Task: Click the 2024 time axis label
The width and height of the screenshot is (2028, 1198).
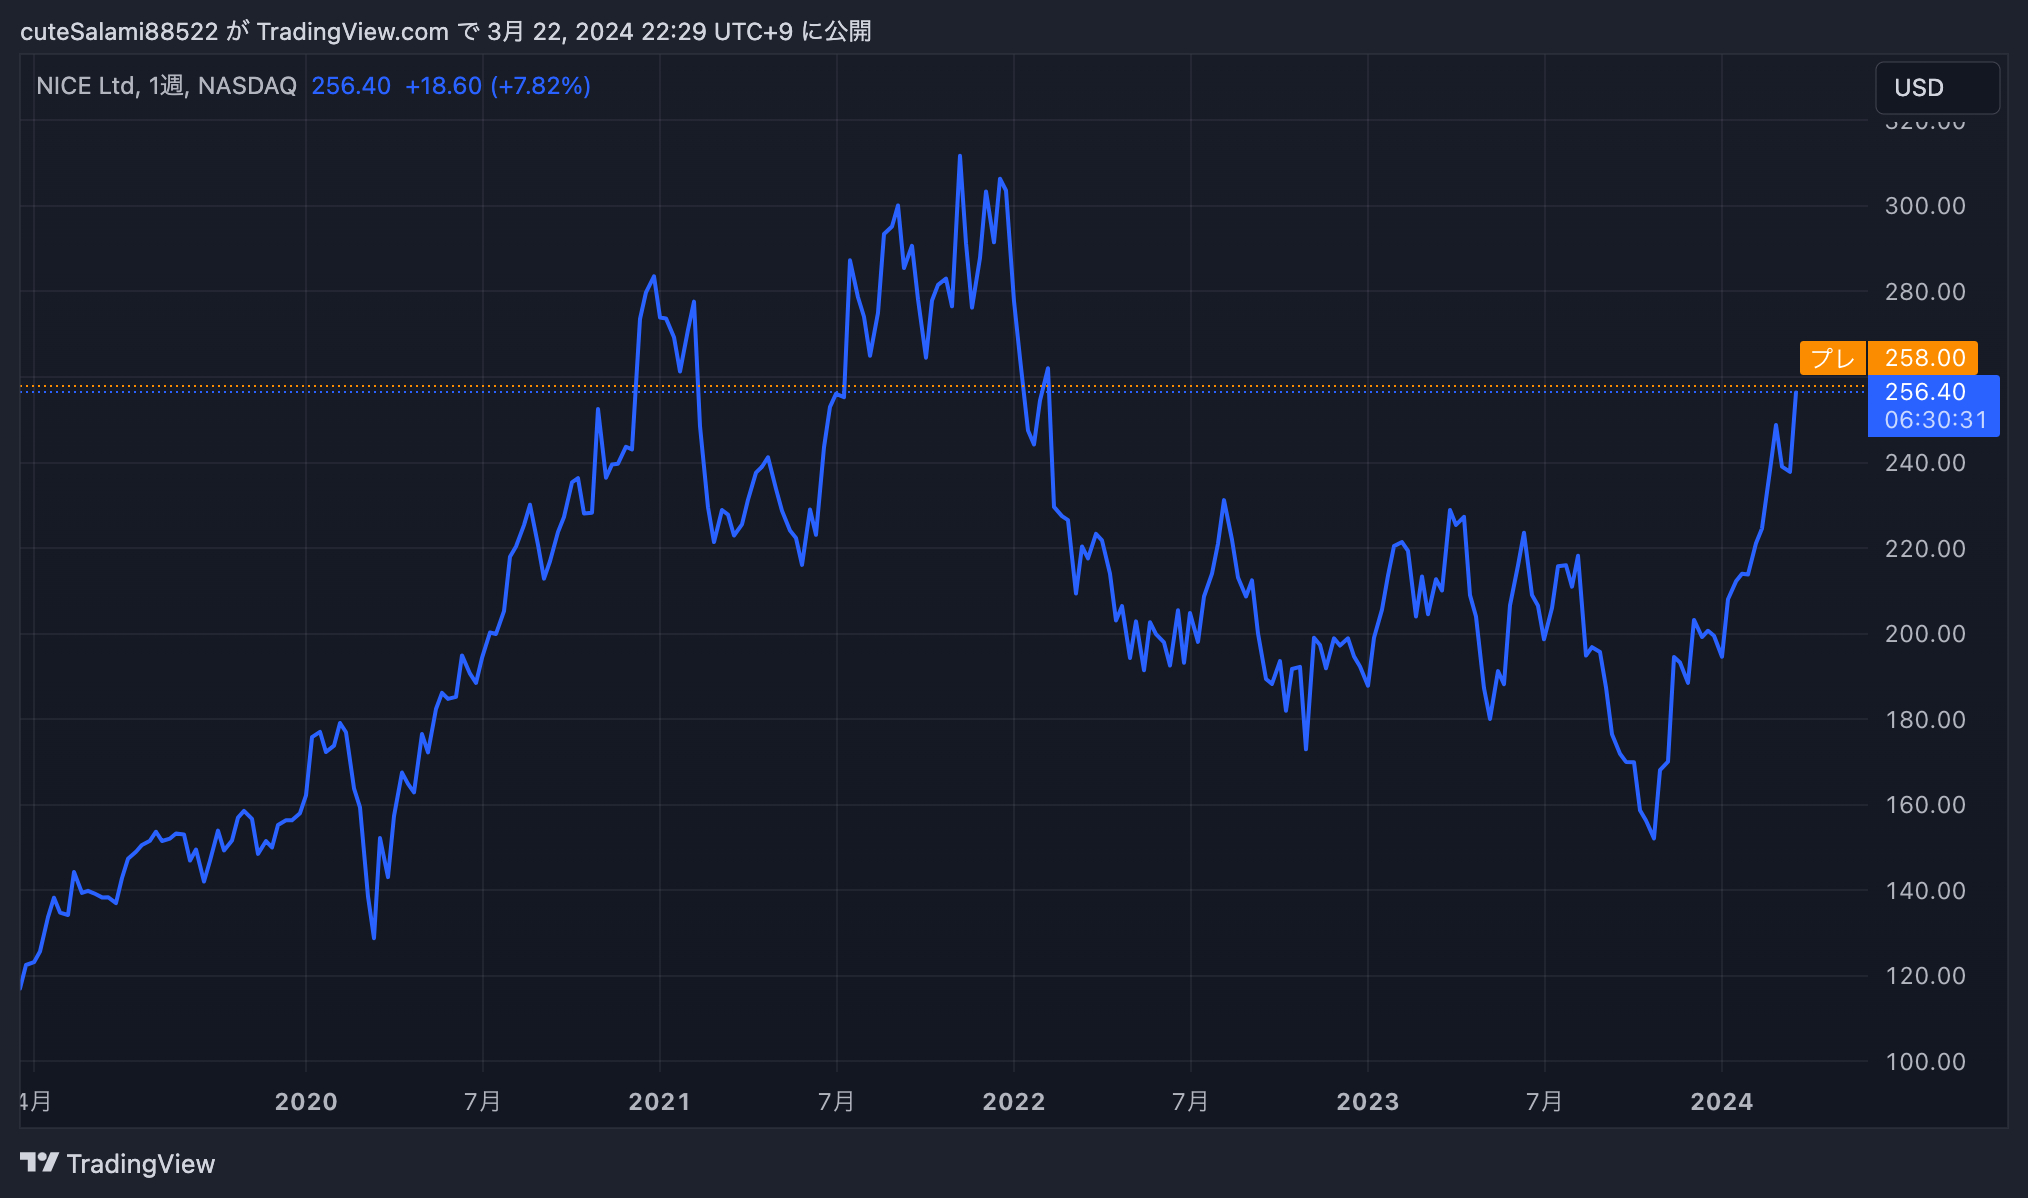Action: click(1721, 1102)
